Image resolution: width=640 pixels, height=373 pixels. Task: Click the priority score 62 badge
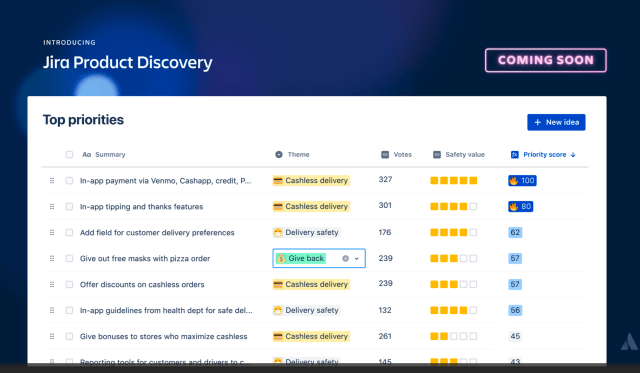515,233
